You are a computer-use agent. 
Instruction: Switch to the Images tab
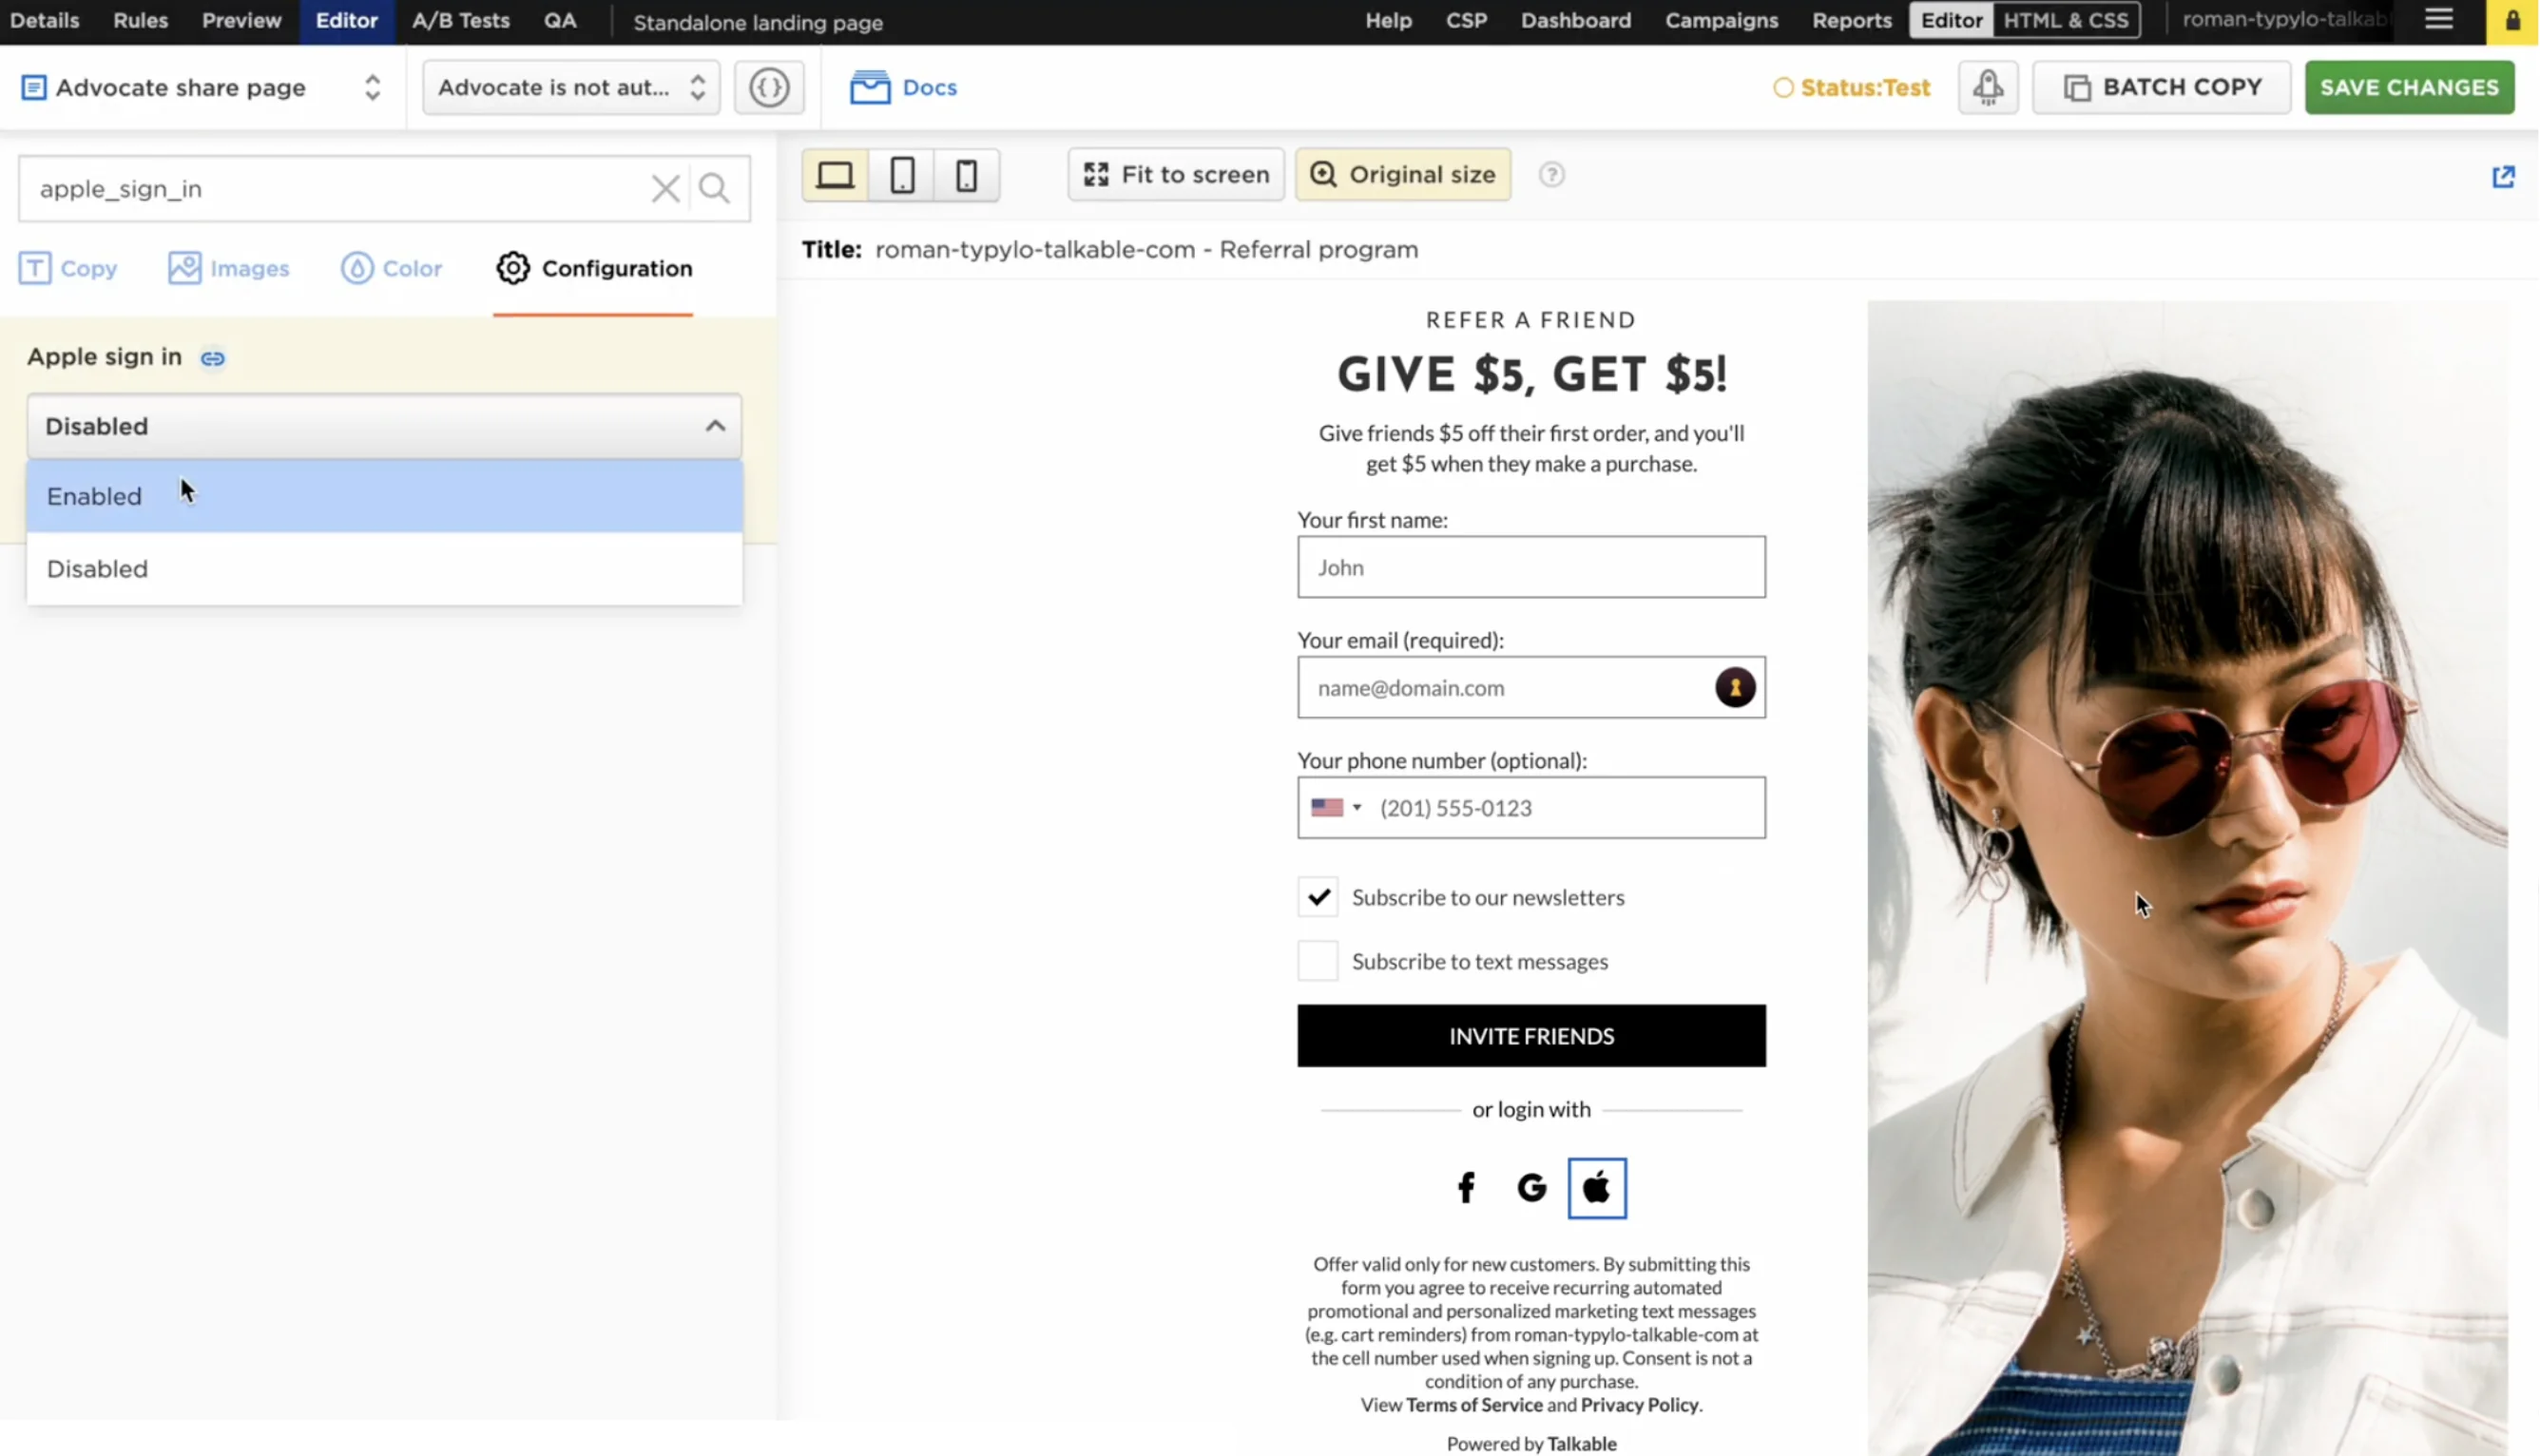click(x=229, y=268)
